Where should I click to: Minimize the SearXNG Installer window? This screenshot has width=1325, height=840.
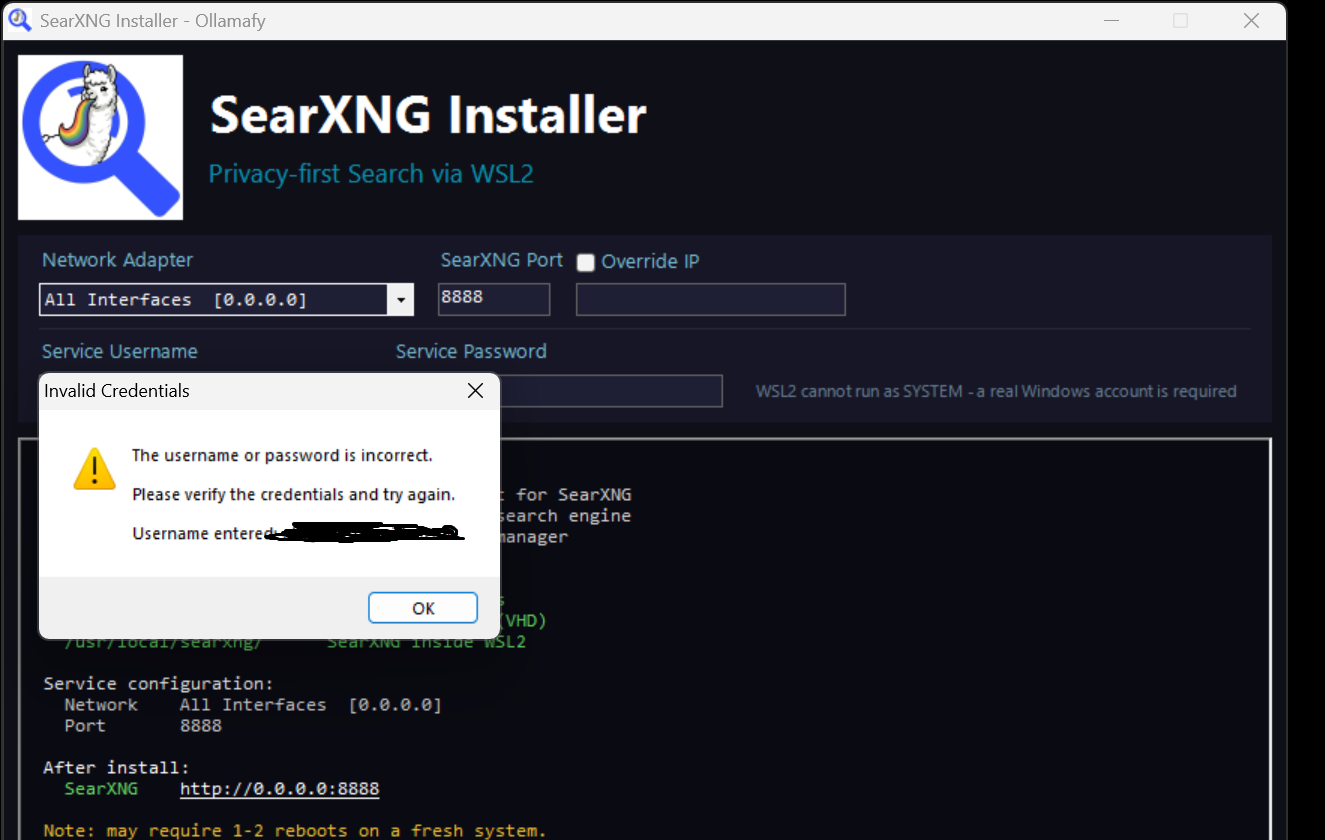(x=1111, y=20)
